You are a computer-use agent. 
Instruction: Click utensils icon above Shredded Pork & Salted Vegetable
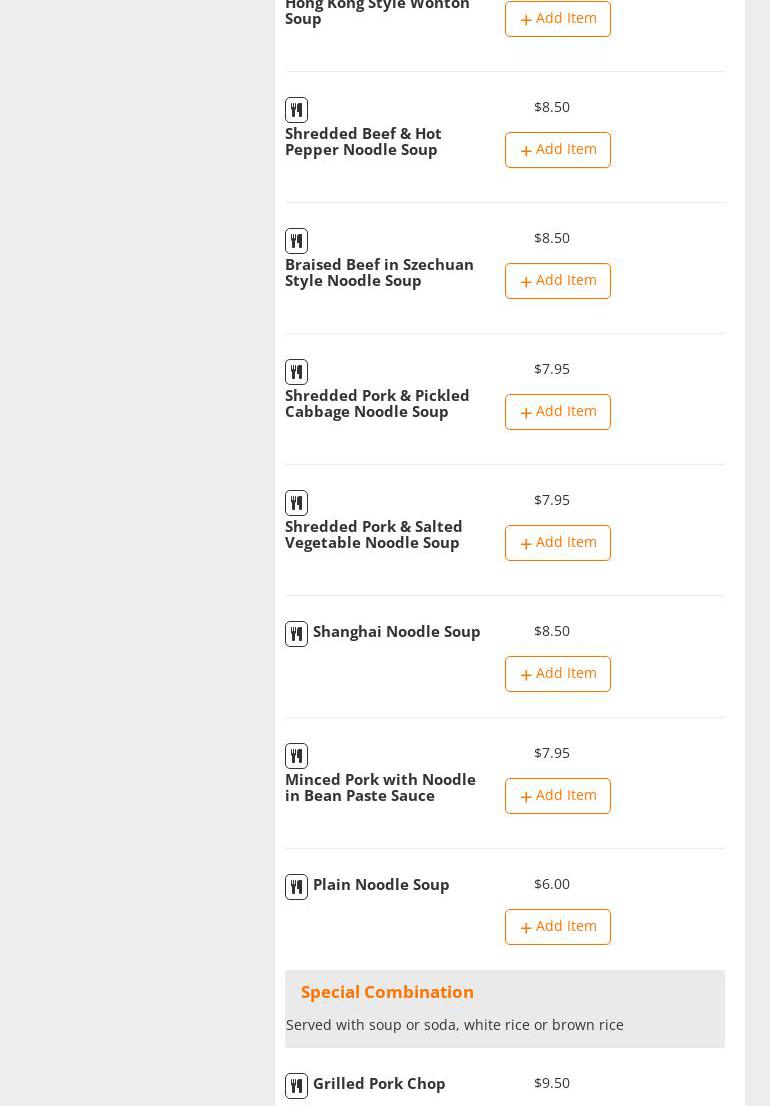pos(296,503)
